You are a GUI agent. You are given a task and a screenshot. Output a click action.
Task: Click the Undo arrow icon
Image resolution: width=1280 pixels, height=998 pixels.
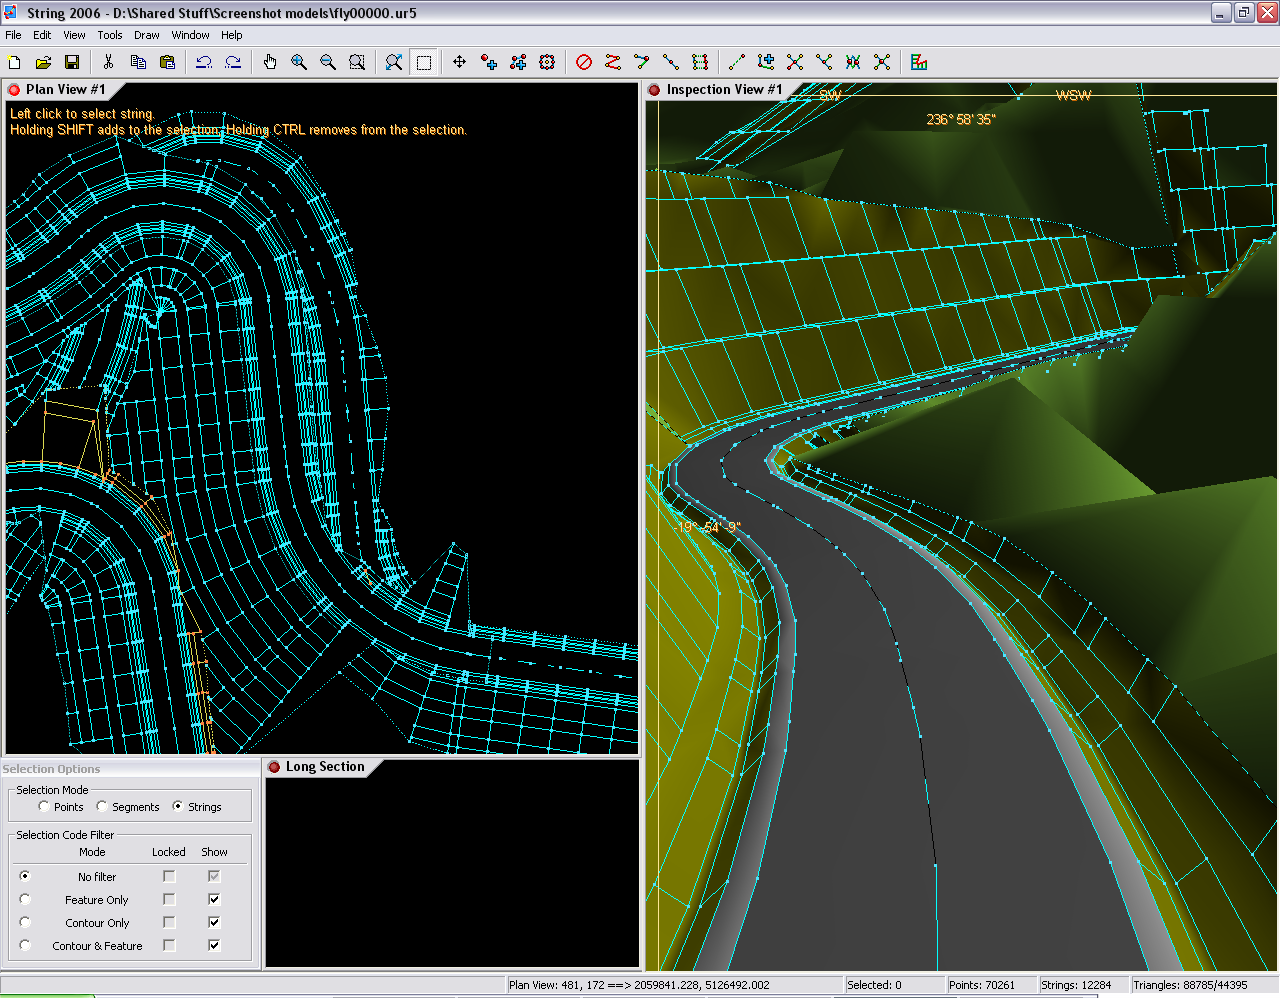[204, 62]
